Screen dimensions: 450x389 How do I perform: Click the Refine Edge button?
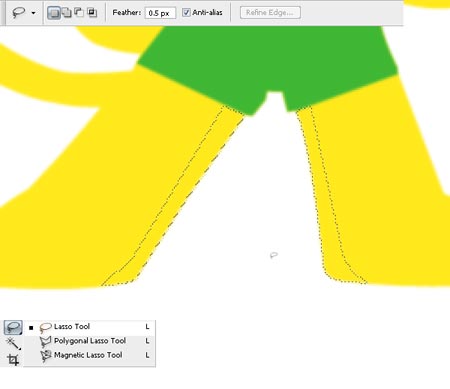coord(270,13)
